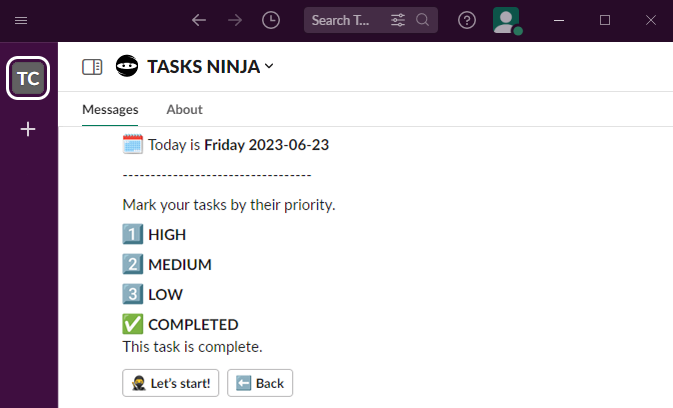Open the recent history clock
This screenshot has width=673, height=408.
coord(271,20)
